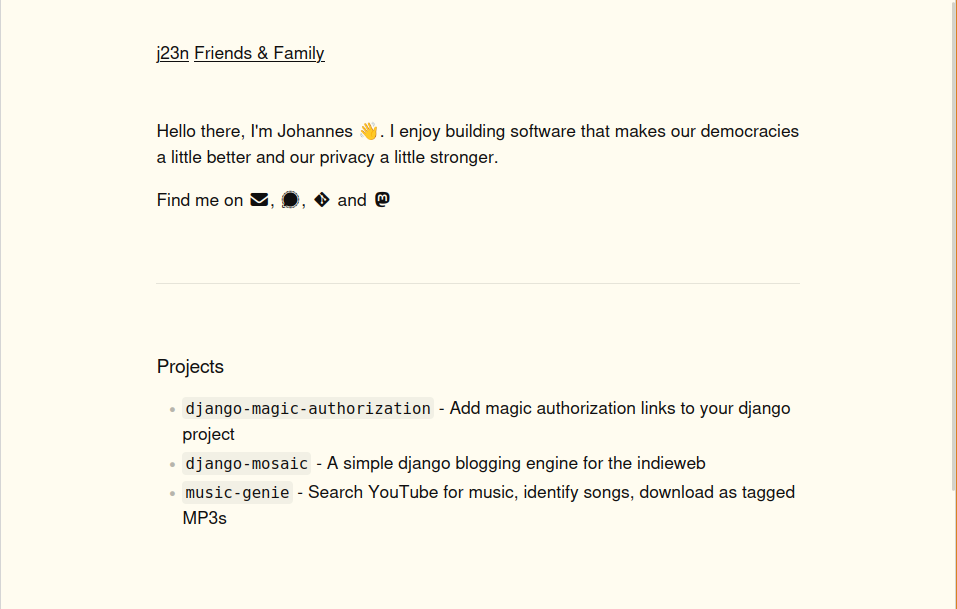
Task: Visit the Mastodon profile icon
Action: pyautogui.click(x=382, y=200)
